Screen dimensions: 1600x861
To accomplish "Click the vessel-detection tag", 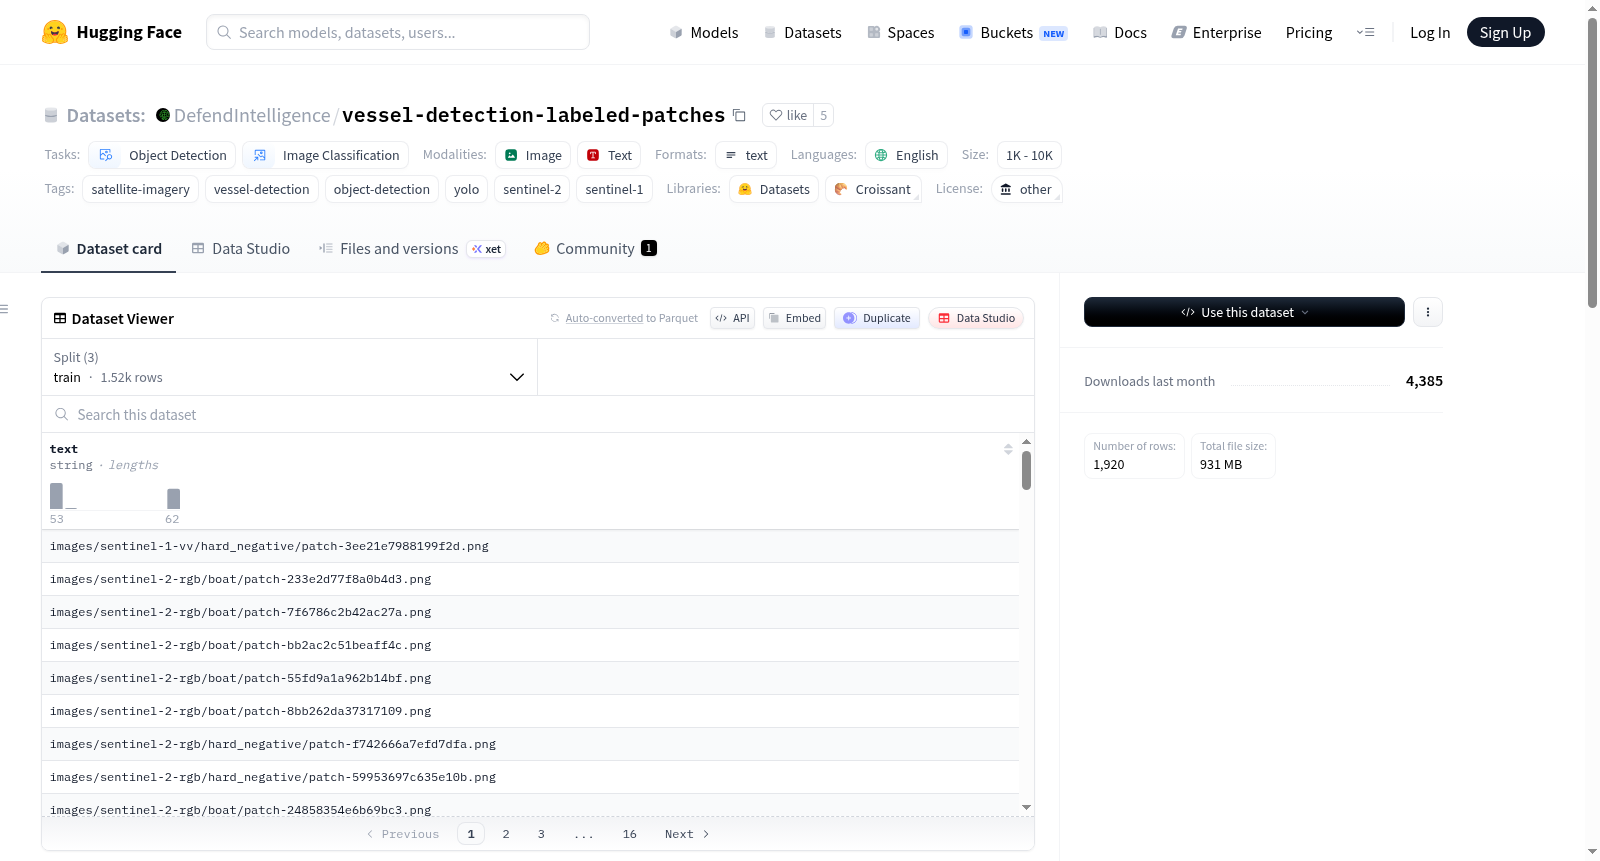I will pos(262,189).
